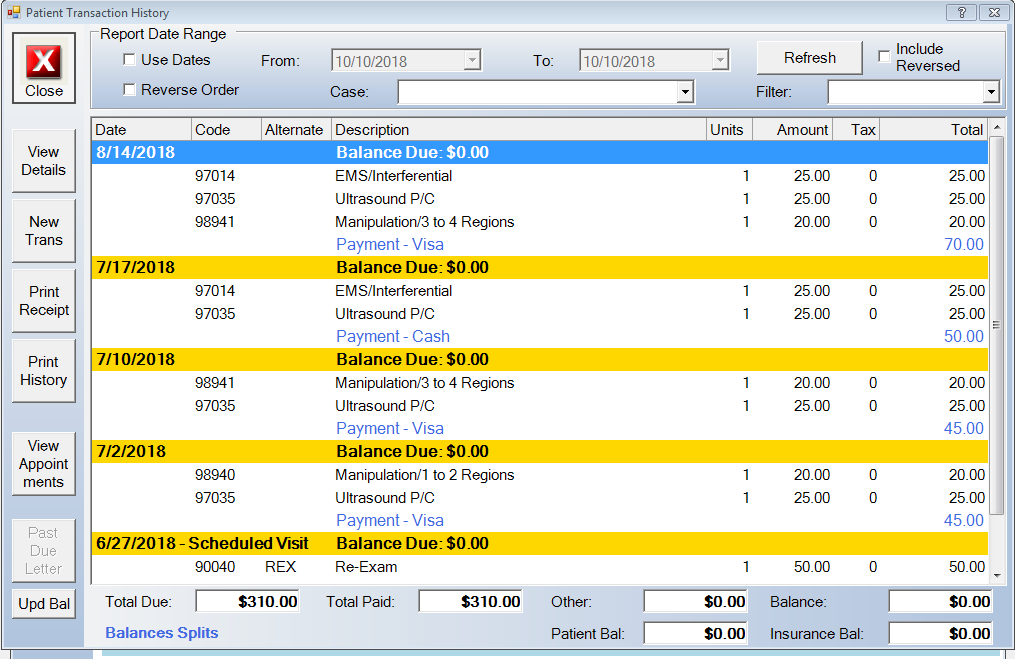Click the Total Due $310.00 field

pyautogui.click(x=247, y=601)
